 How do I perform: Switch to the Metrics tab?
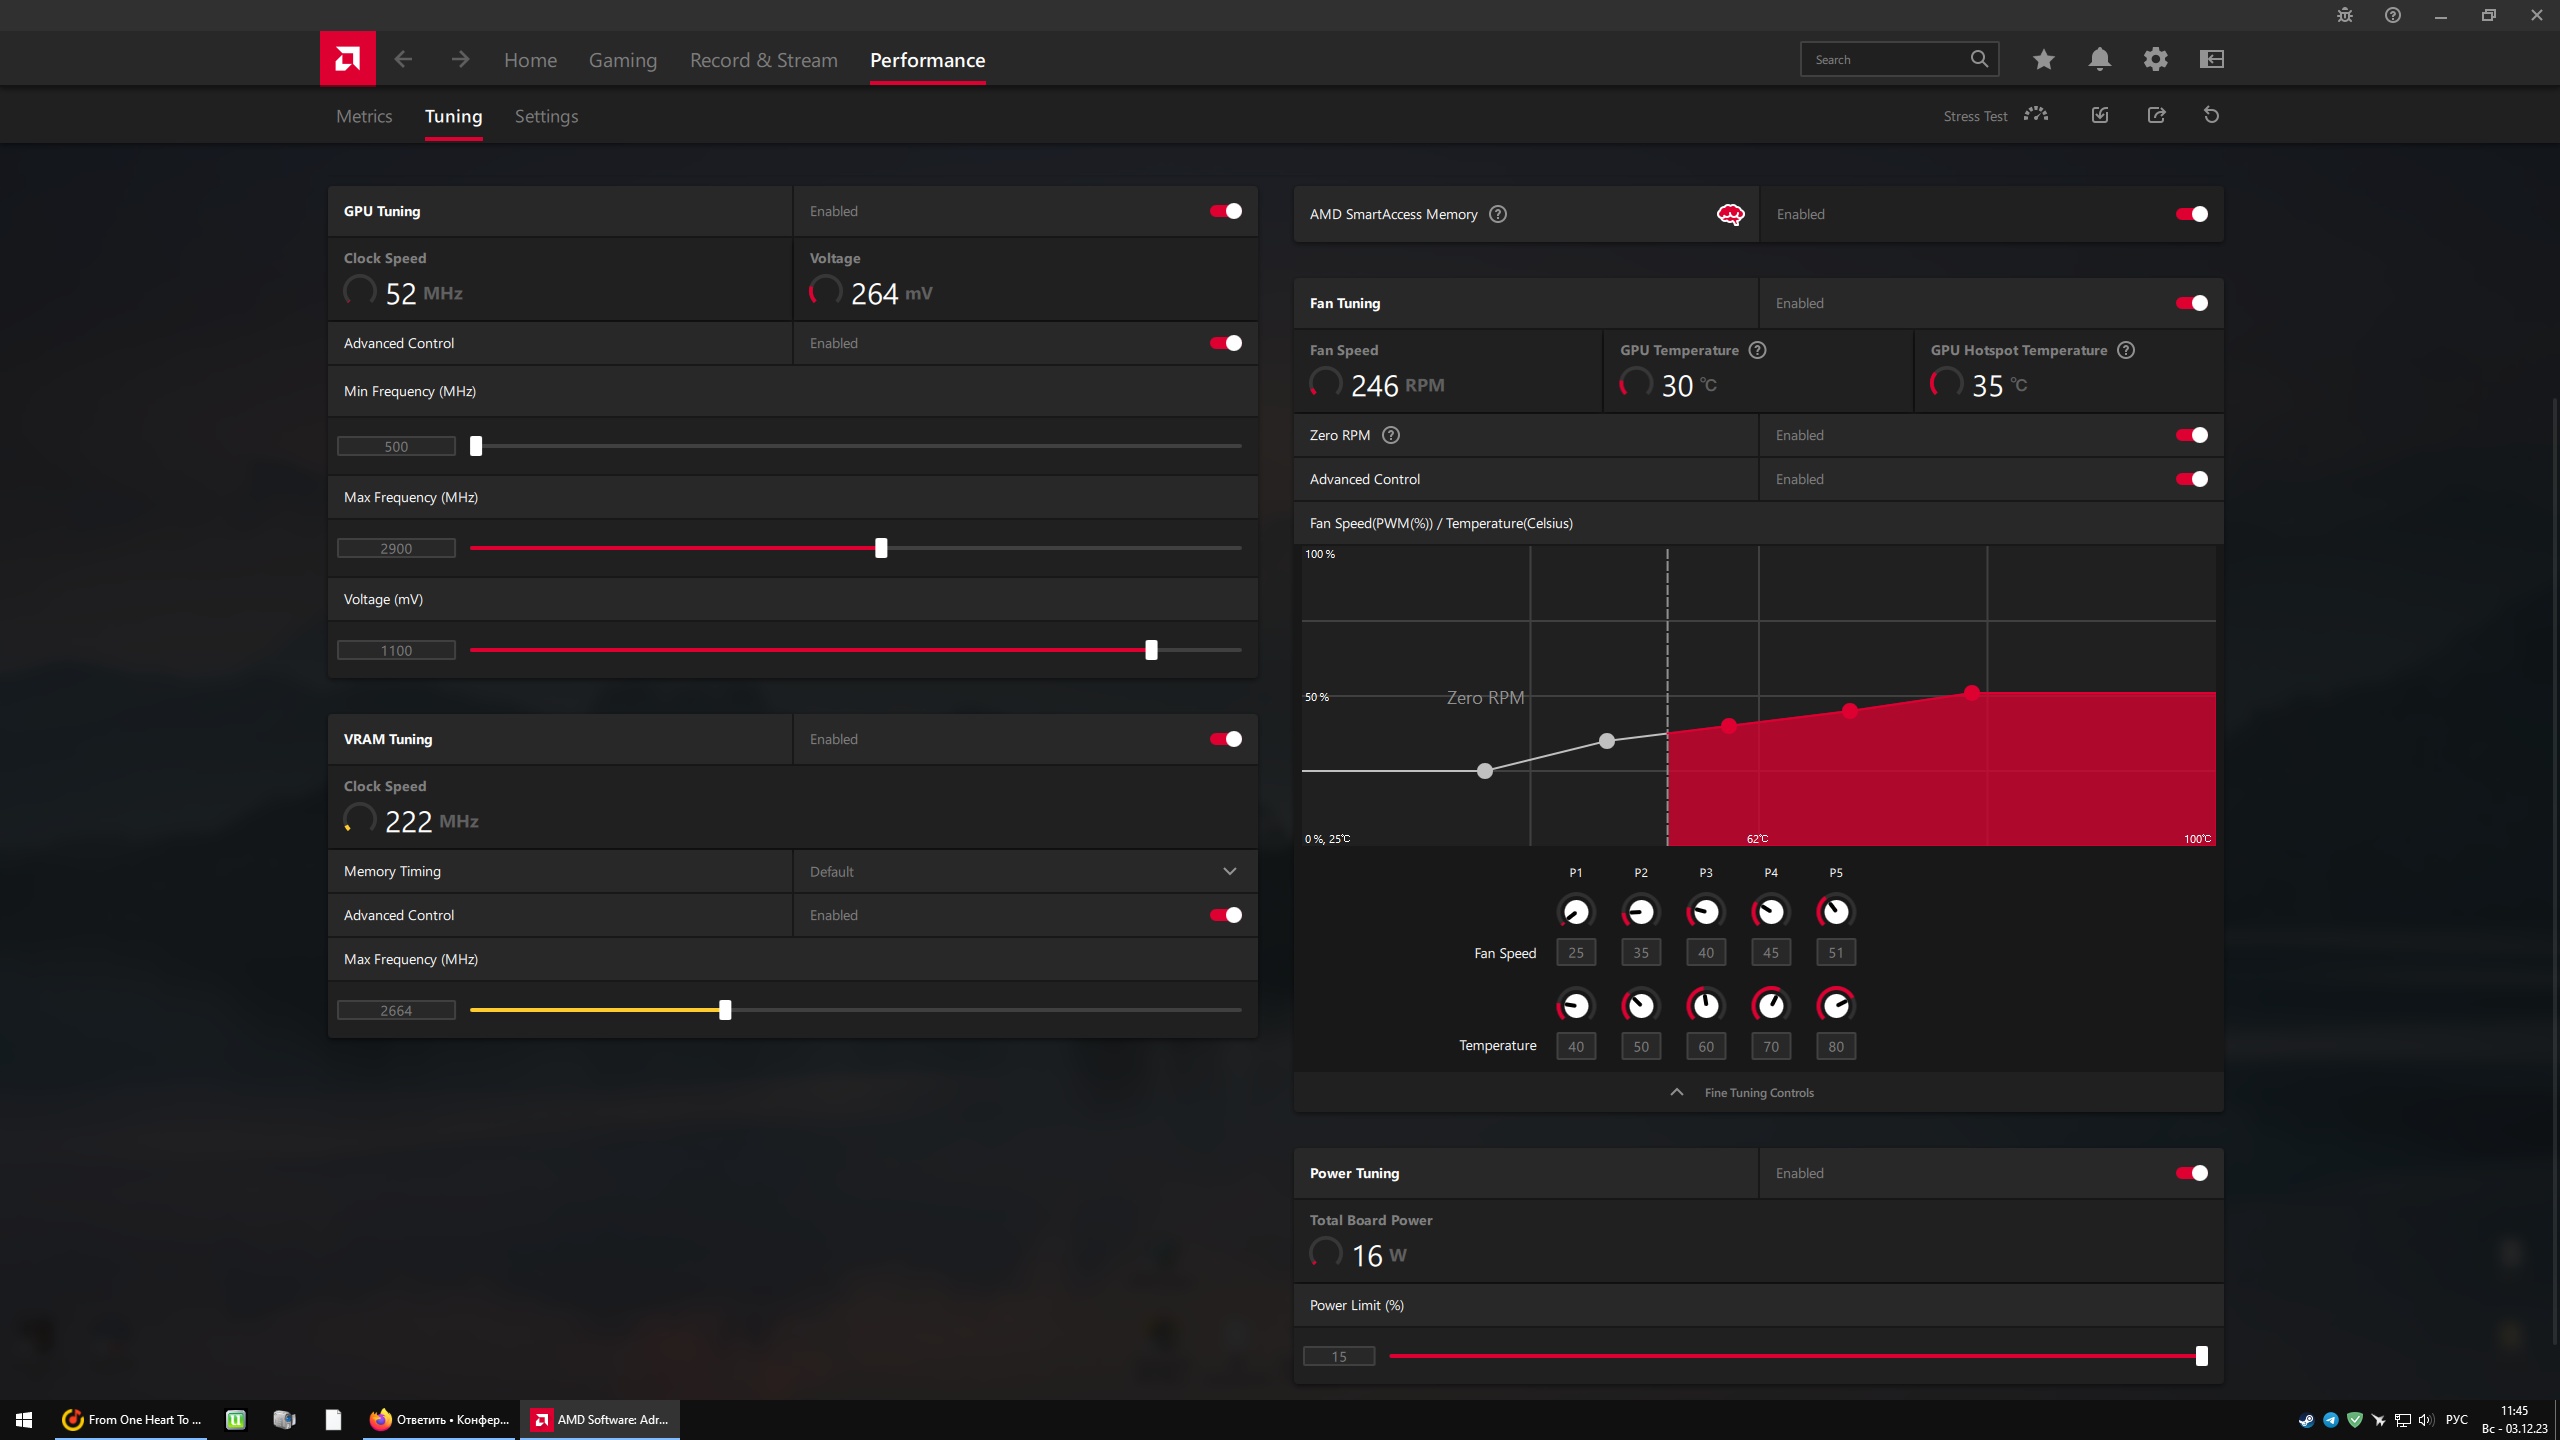[364, 116]
